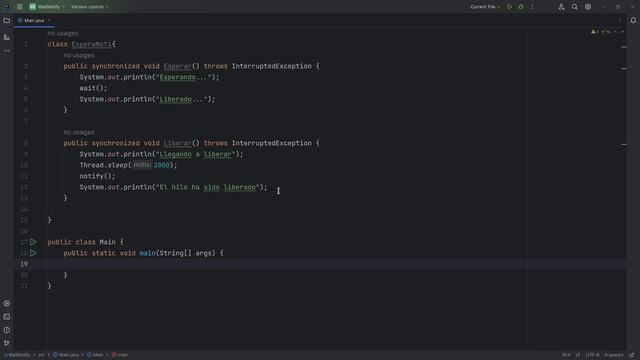The image size is (640, 360).
Task: Click the 2000 value in Thread.sleep
Action: 162,165
